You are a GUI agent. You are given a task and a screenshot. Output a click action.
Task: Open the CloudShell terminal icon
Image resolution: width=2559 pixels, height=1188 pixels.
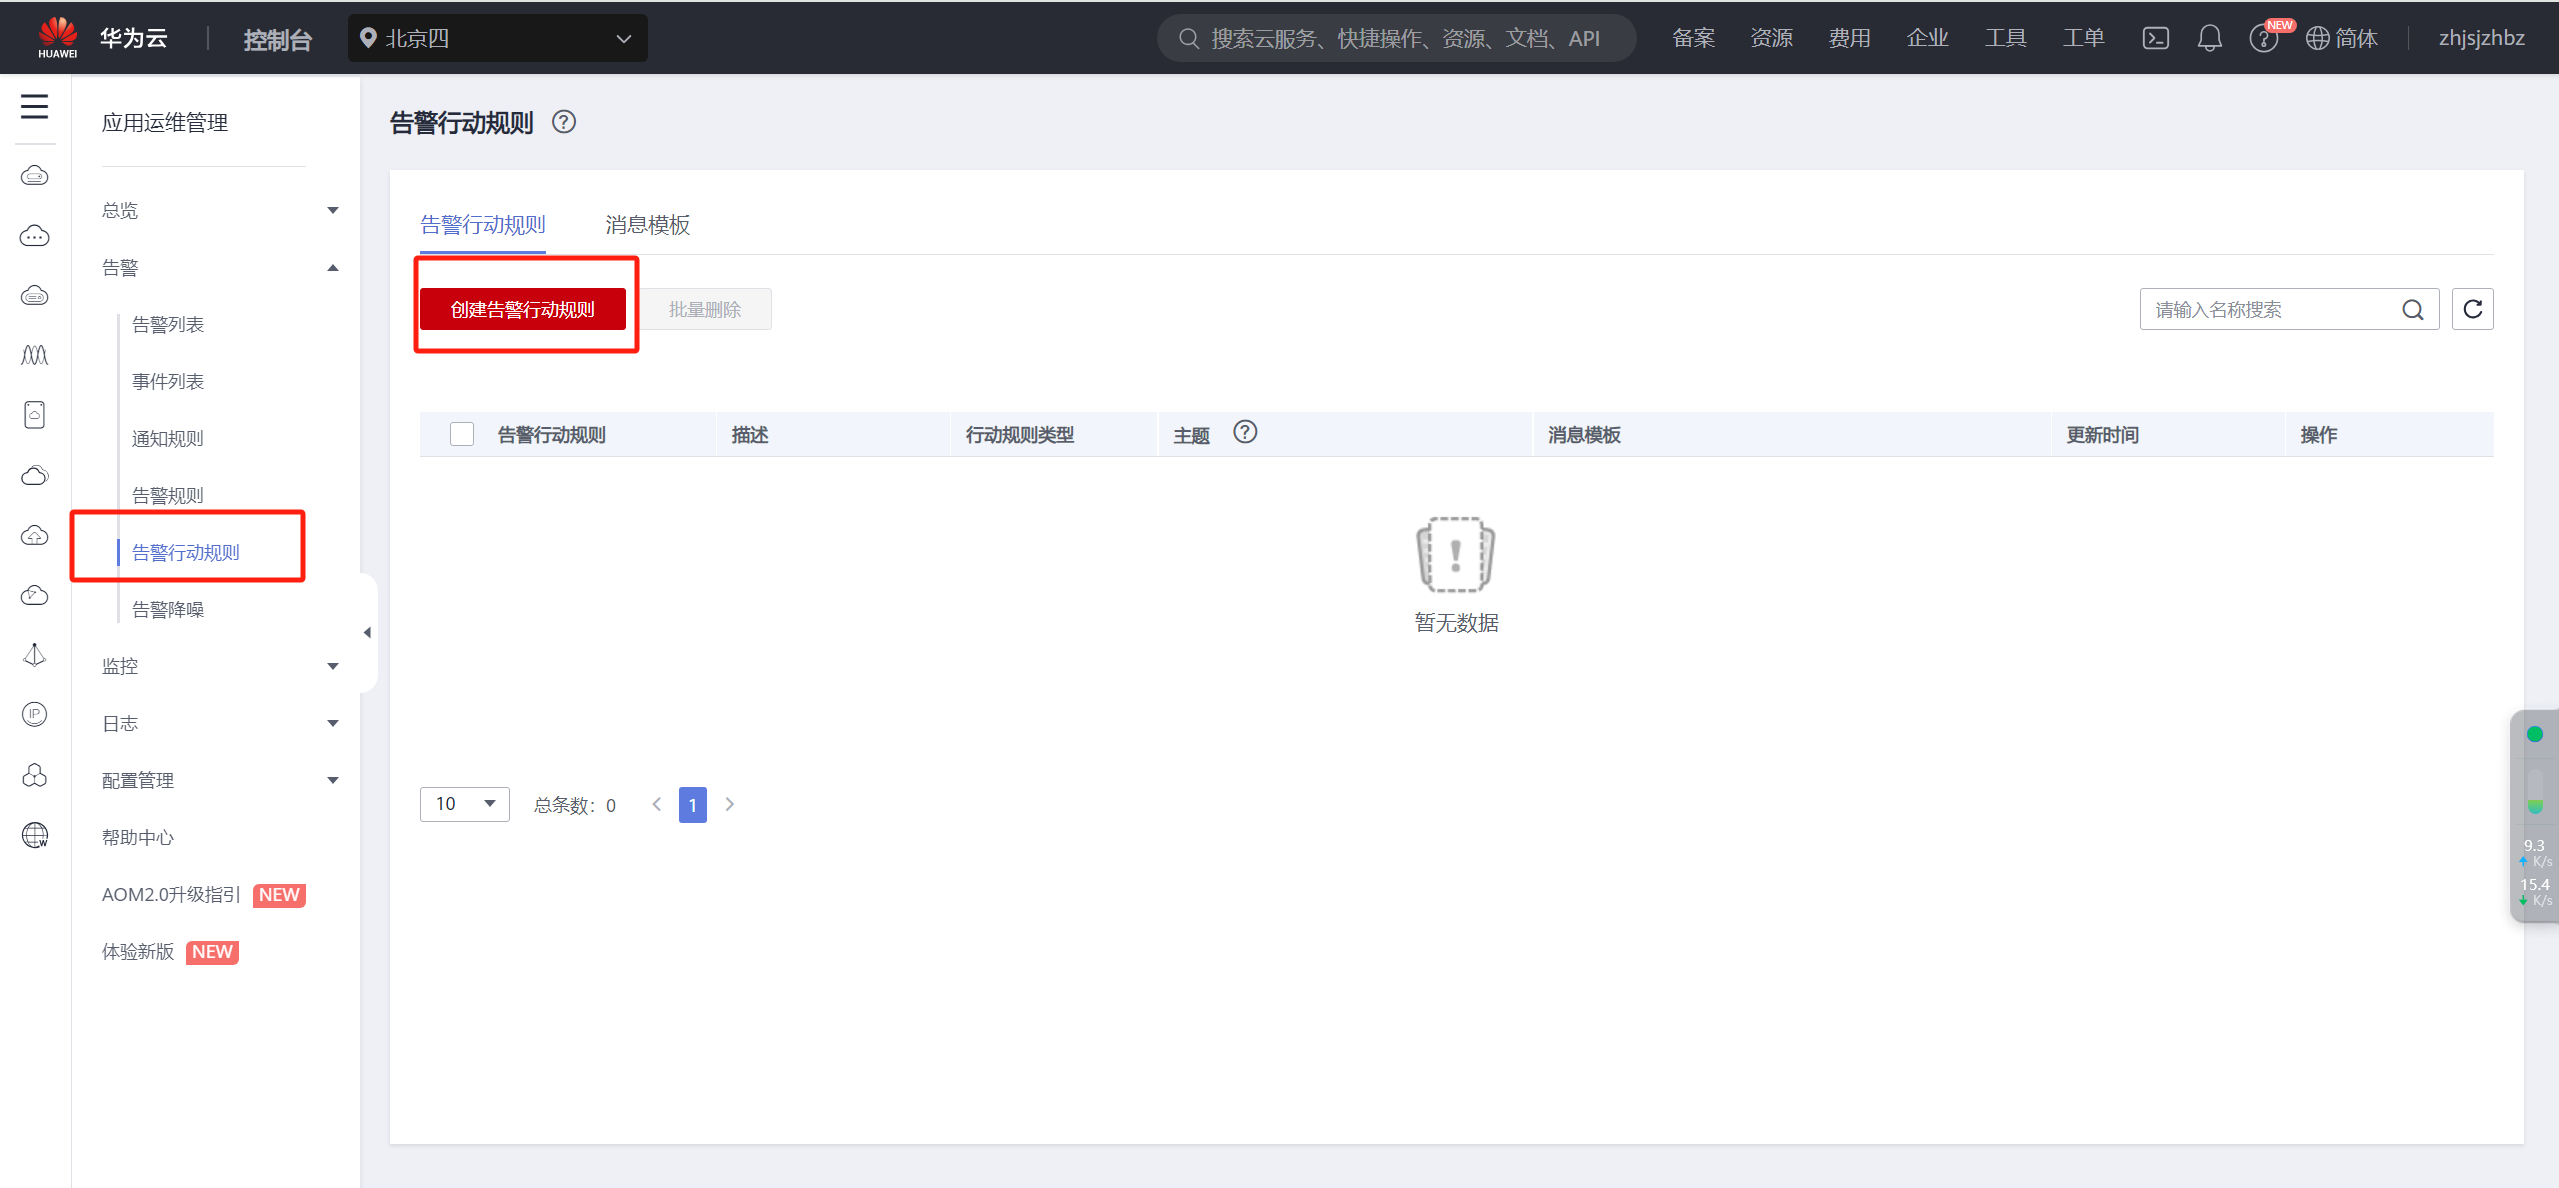click(x=2155, y=38)
